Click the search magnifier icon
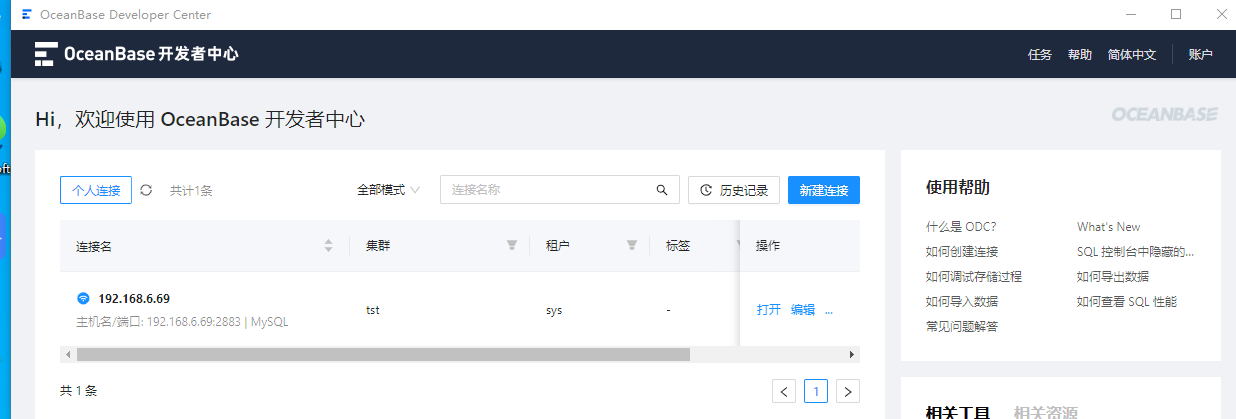The width and height of the screenshot is (1236, 419). click(661, 190)
